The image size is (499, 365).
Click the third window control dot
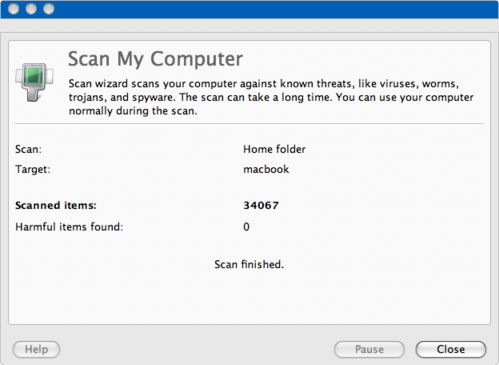click(x=49, y=9)
